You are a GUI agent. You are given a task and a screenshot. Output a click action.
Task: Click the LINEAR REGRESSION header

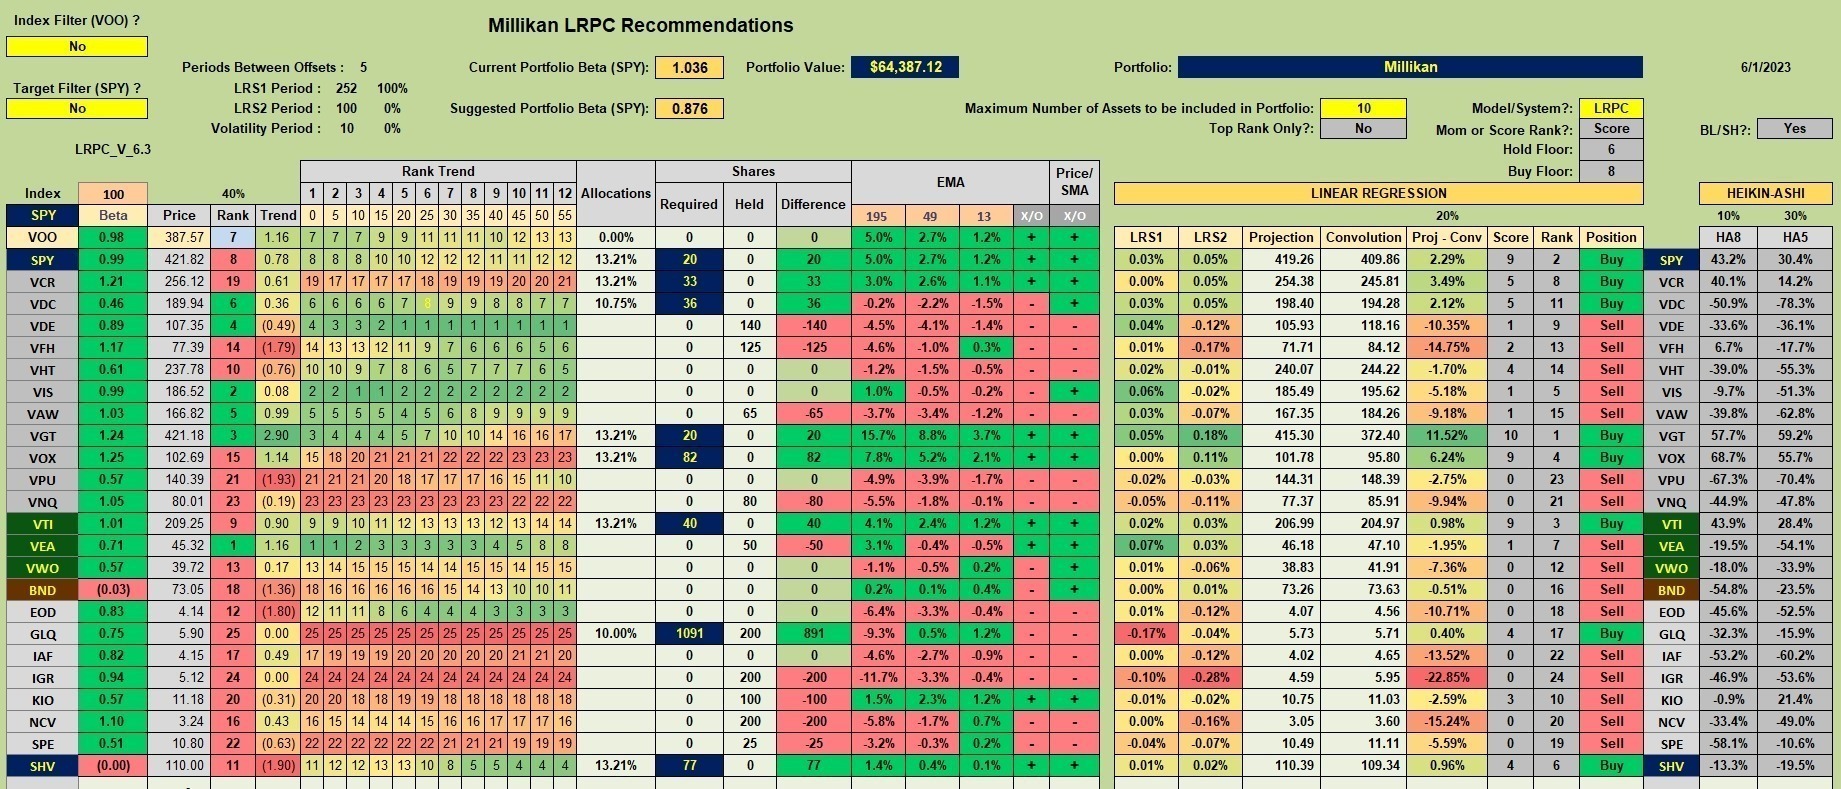click(1378, 193)
